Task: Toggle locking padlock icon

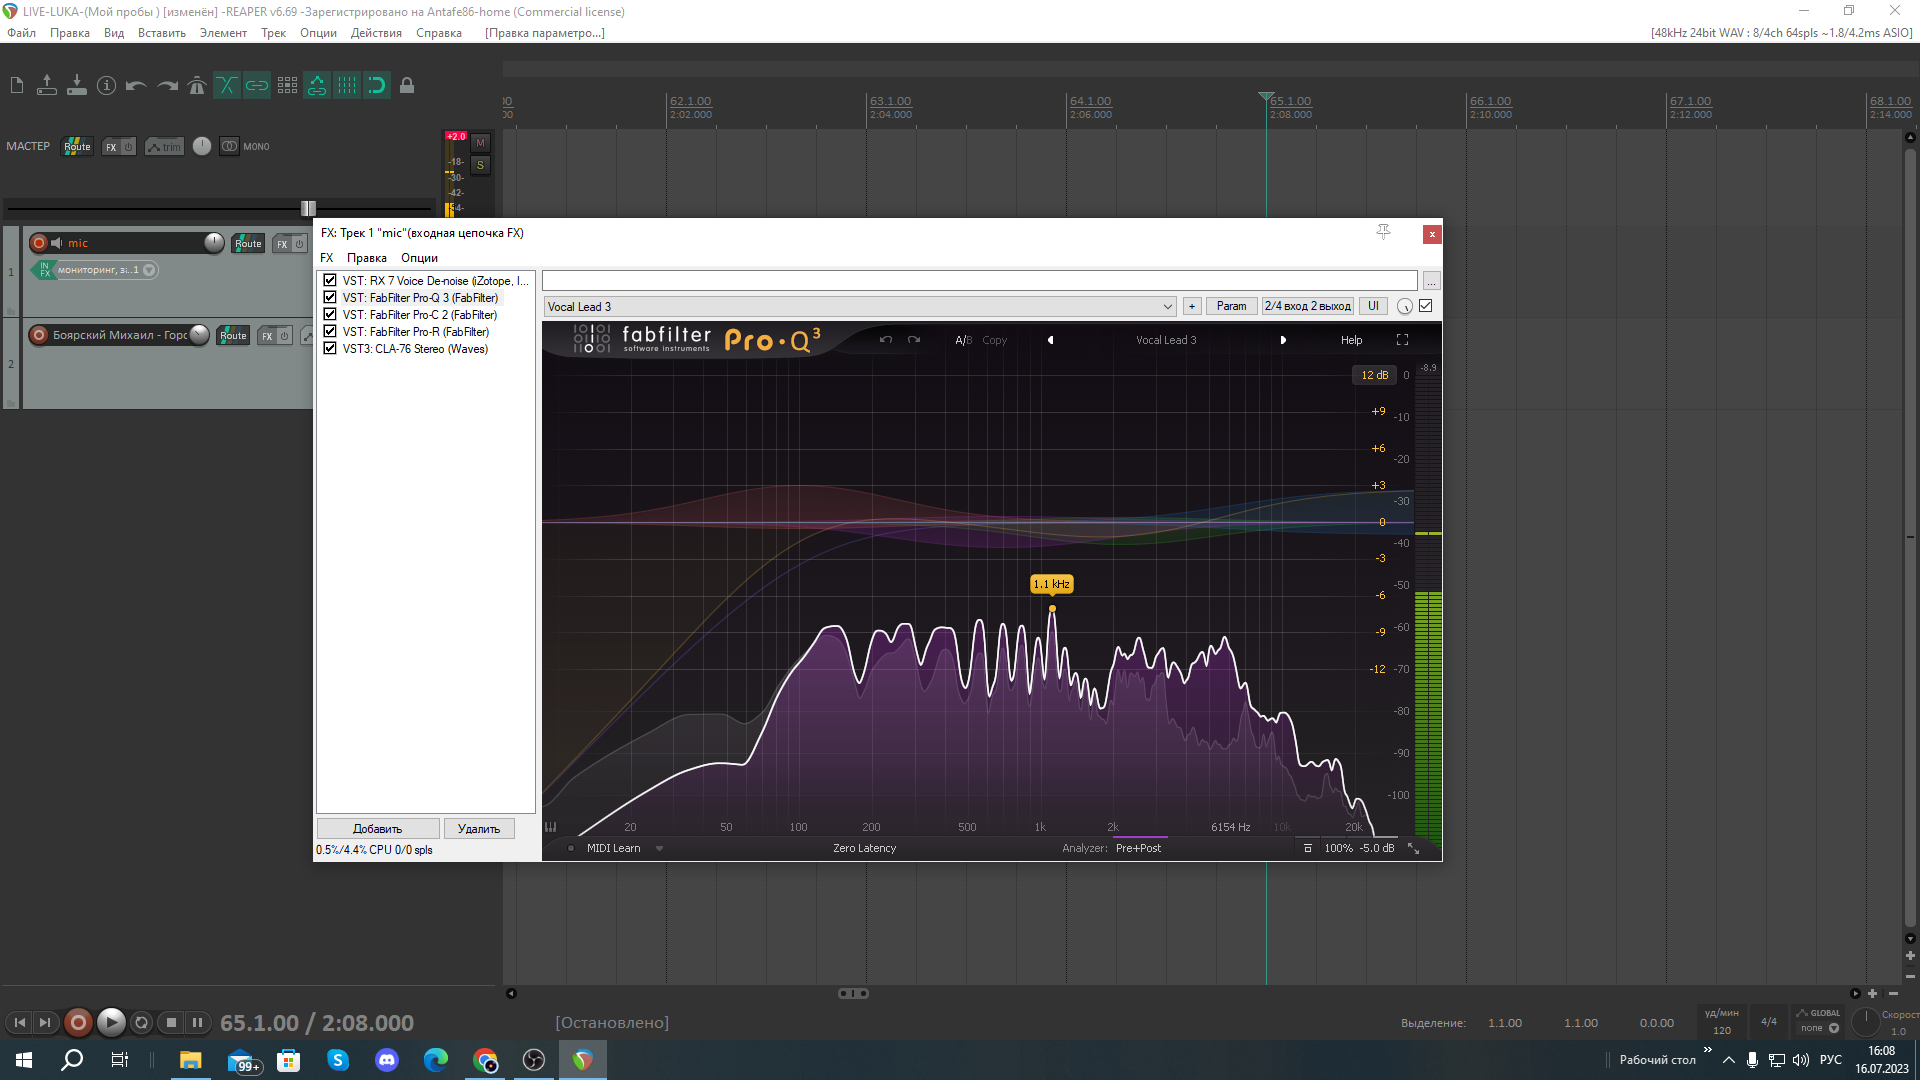Action: [x=407, y=86]
